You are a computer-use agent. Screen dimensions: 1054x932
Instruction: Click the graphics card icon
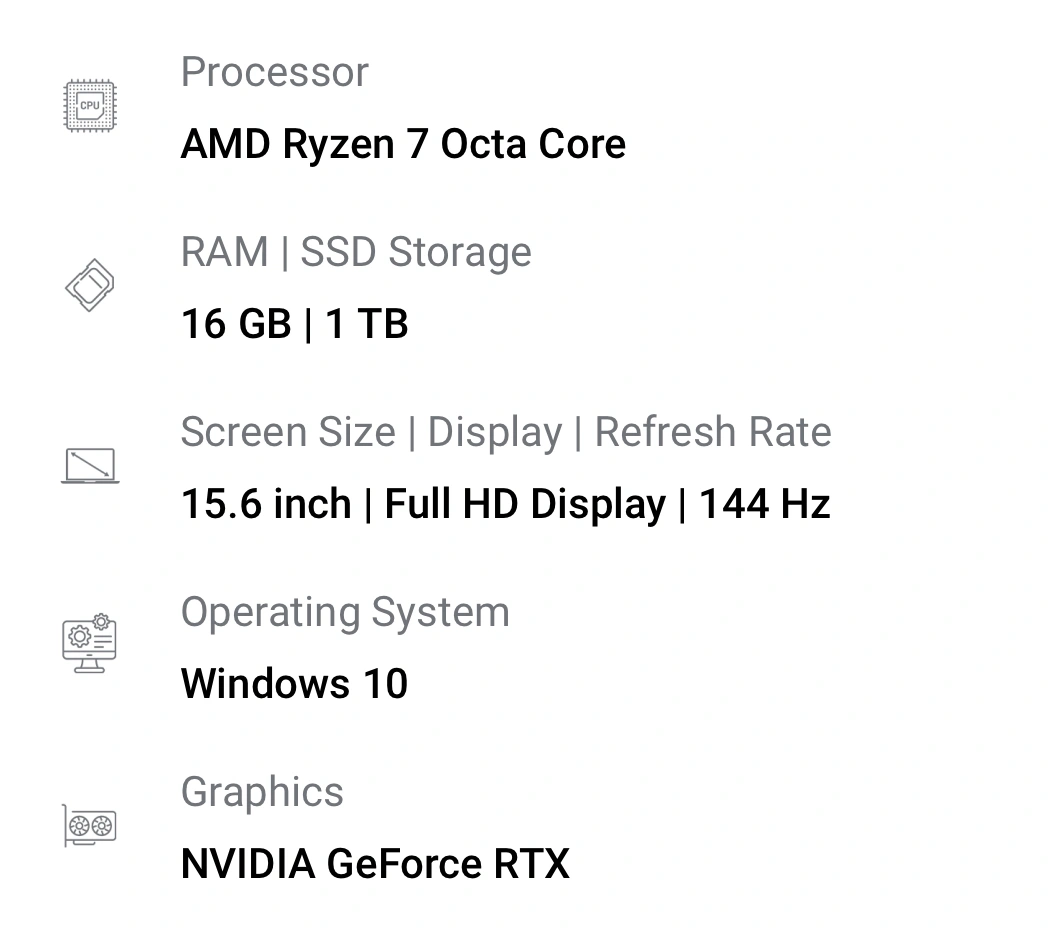(90, 826)
